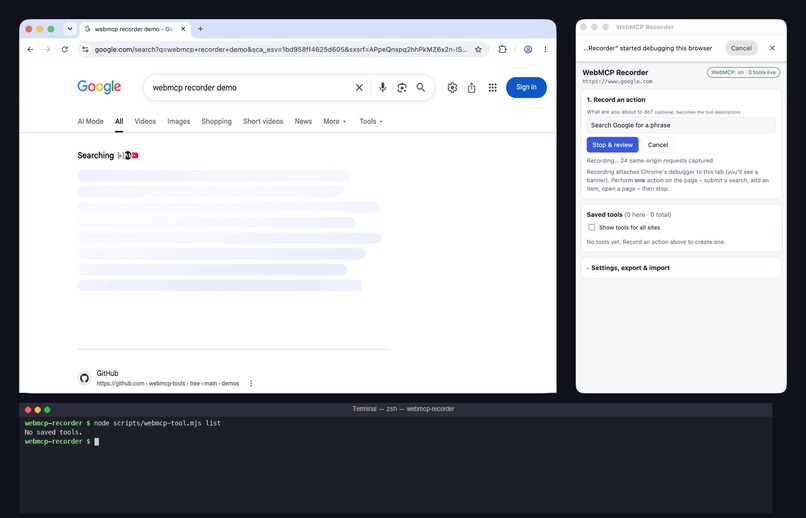Dismiss the debugging banner with X

coord(772,48)
